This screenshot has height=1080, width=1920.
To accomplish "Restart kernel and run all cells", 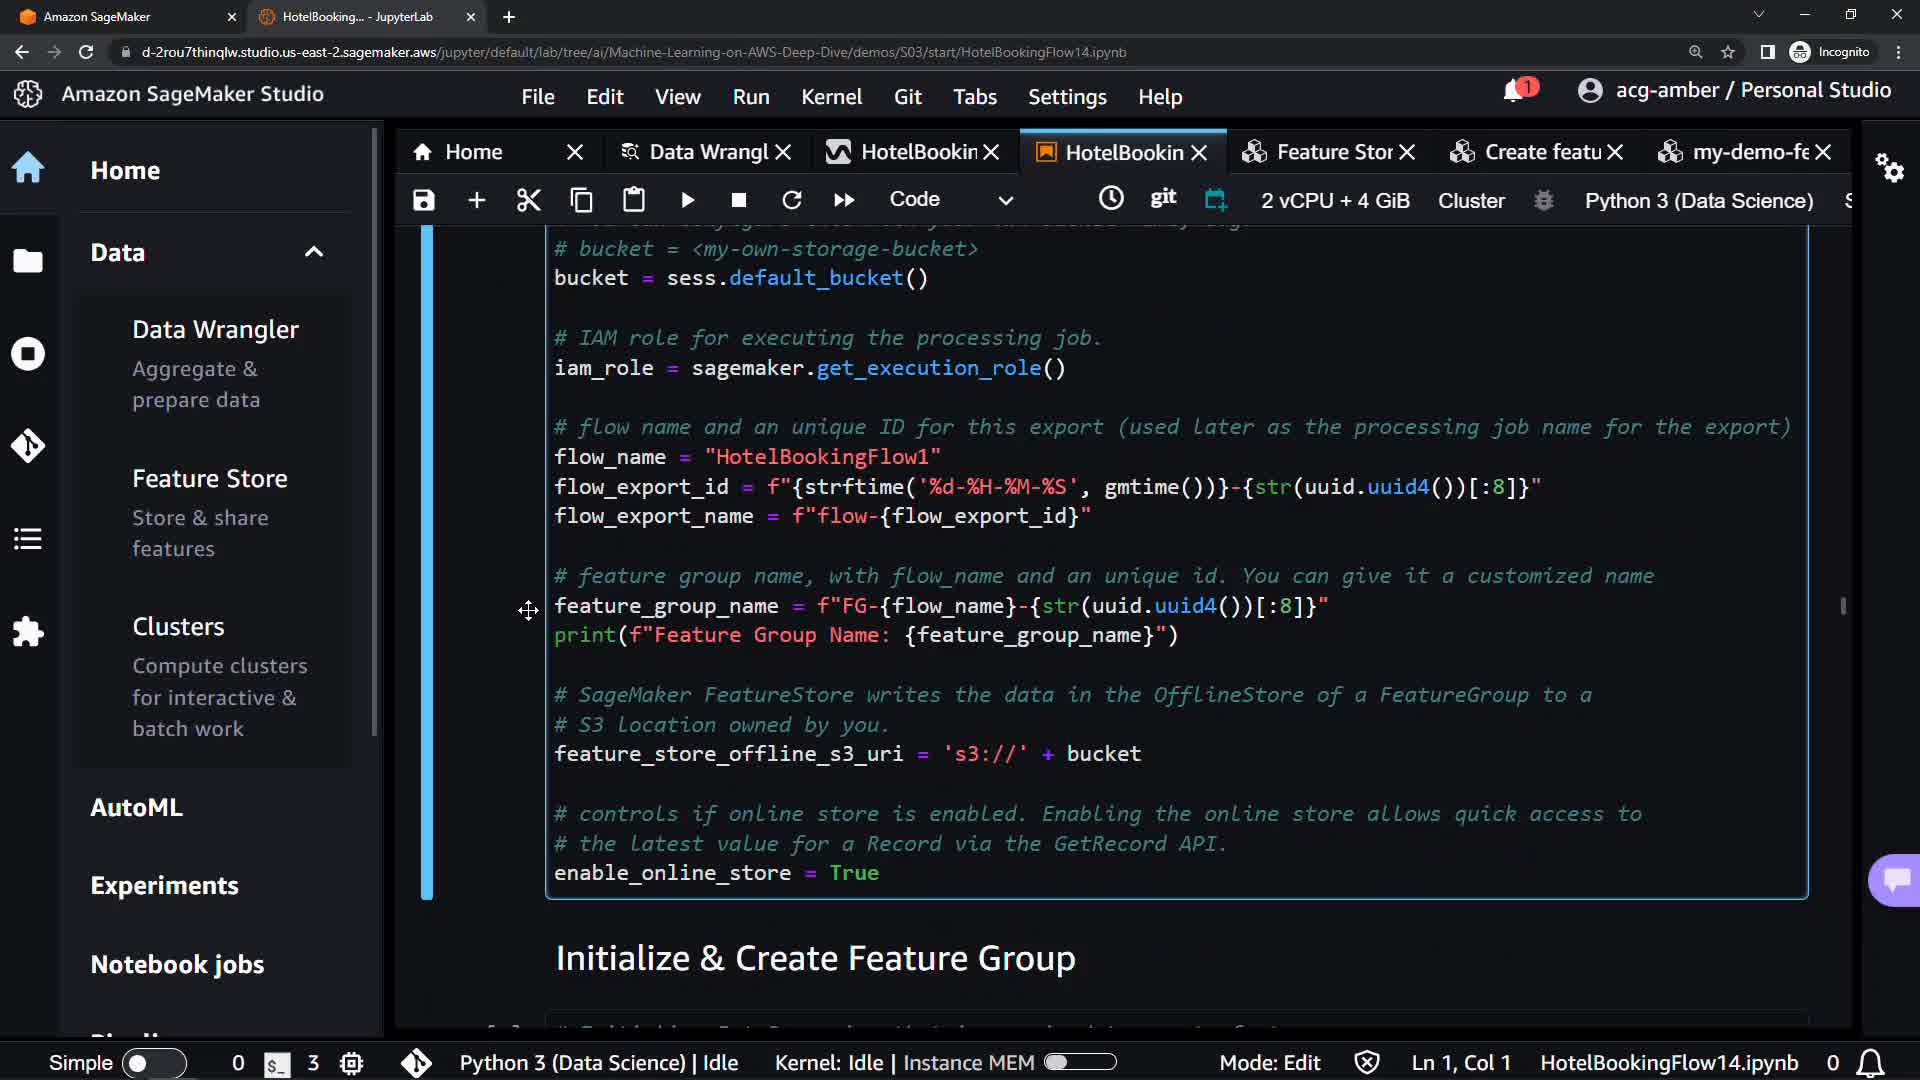I will click(x=844, y=200).
